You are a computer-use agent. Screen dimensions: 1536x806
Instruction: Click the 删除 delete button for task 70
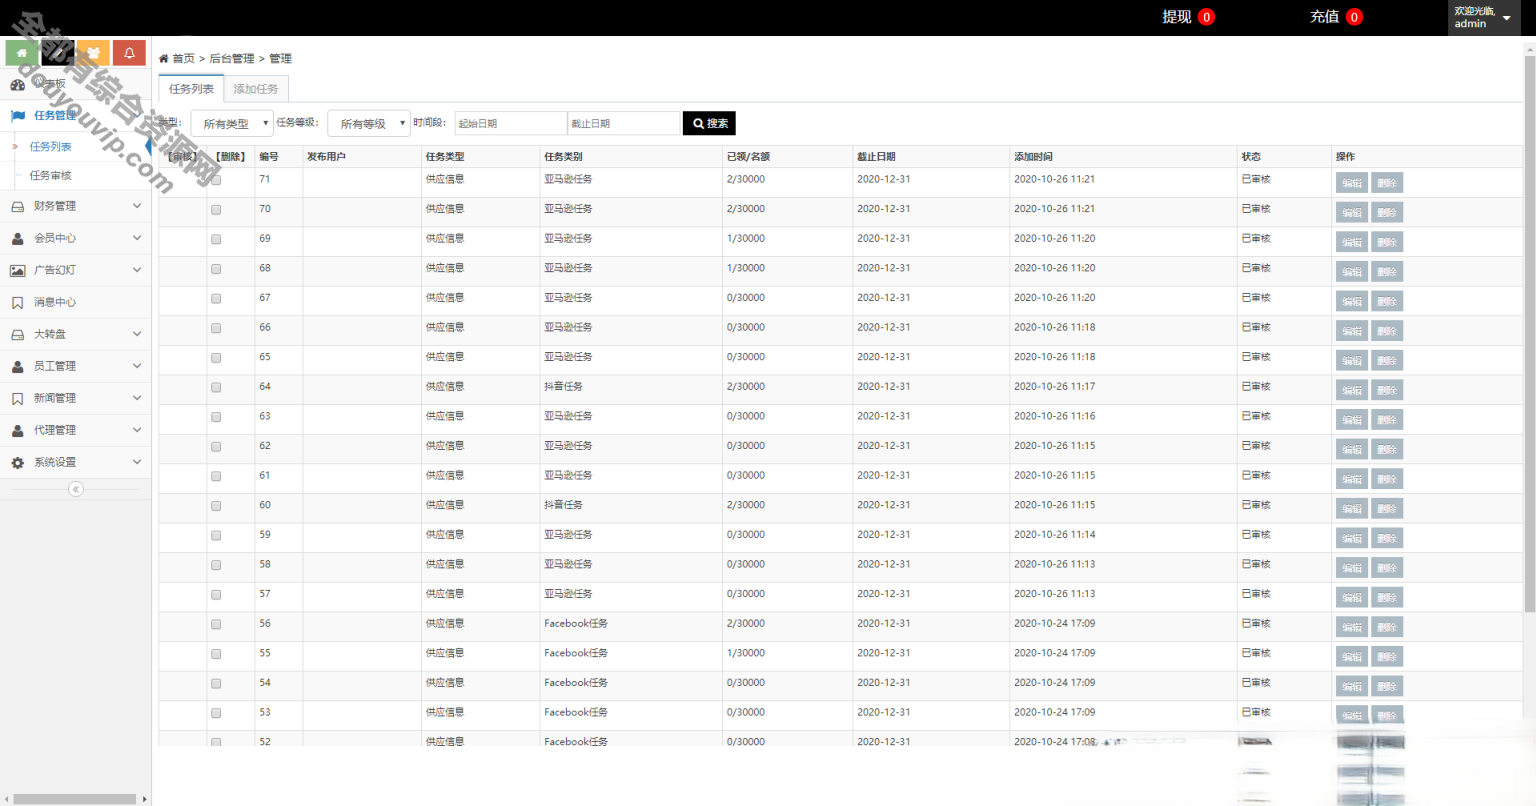[x=1387, y=212]
